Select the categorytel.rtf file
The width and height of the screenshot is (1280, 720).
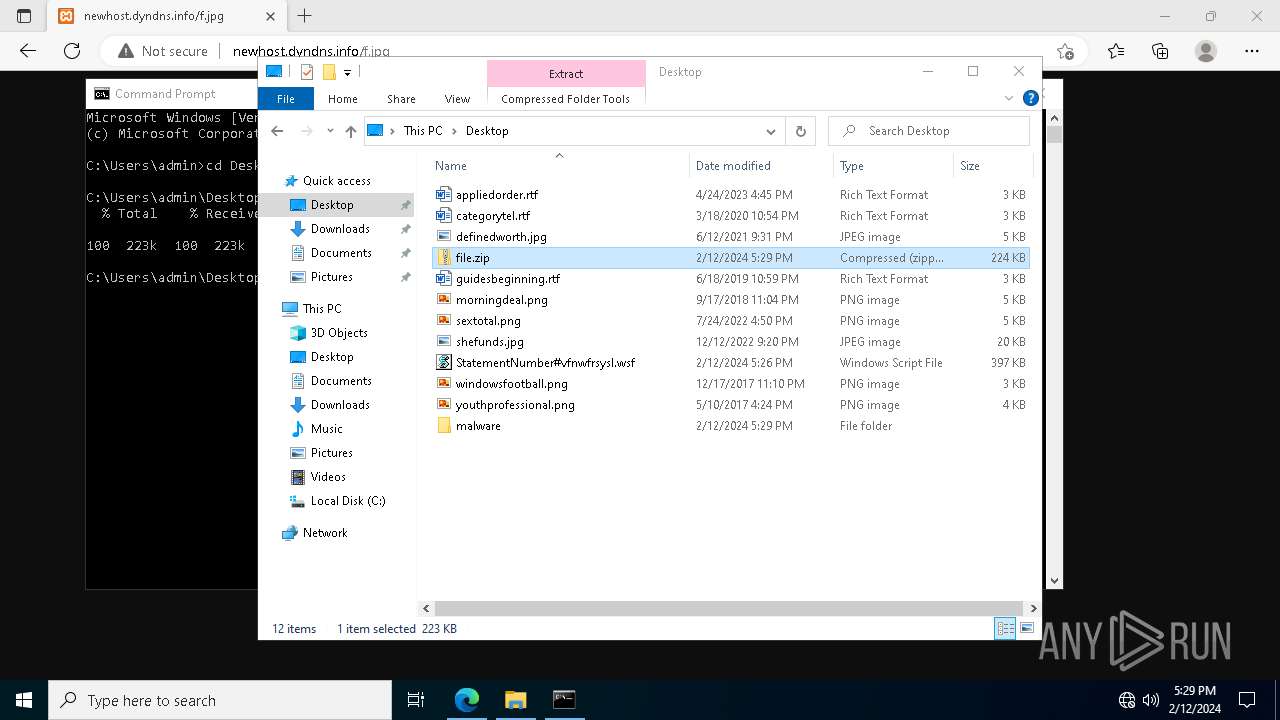point(493,216)
